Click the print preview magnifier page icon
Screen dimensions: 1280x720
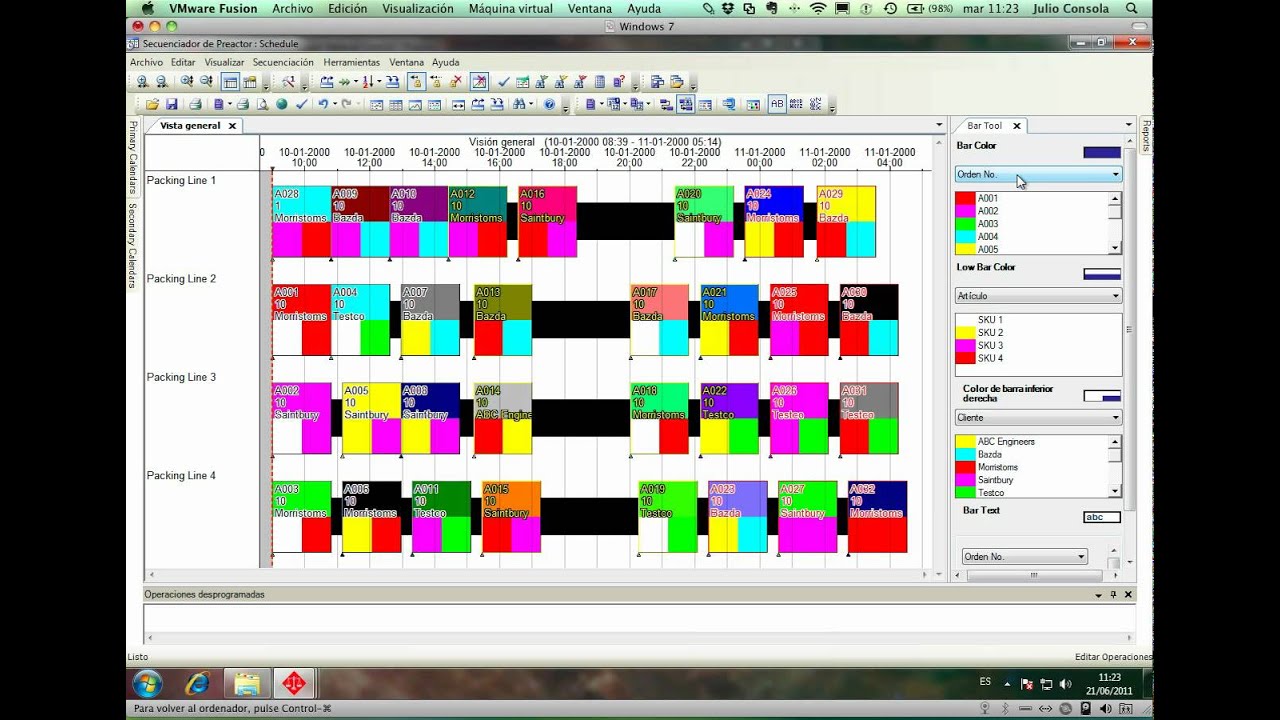262,104
